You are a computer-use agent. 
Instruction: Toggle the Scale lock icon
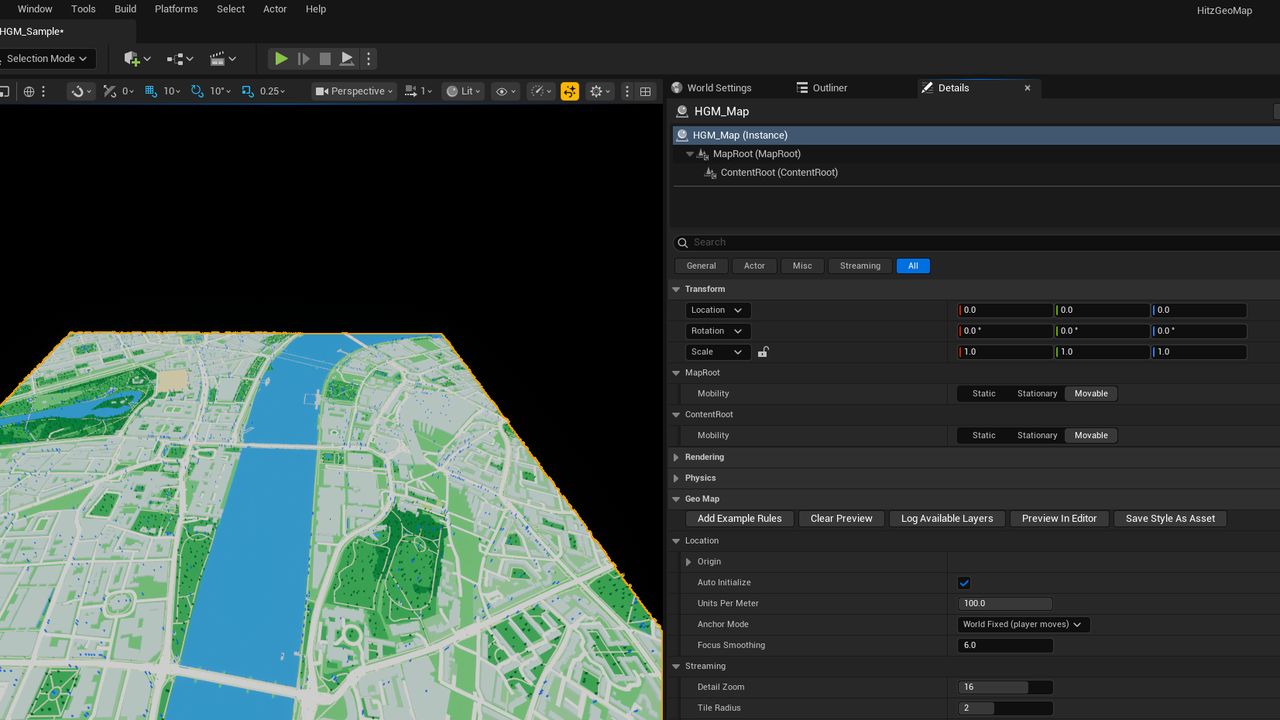(763, 352)
